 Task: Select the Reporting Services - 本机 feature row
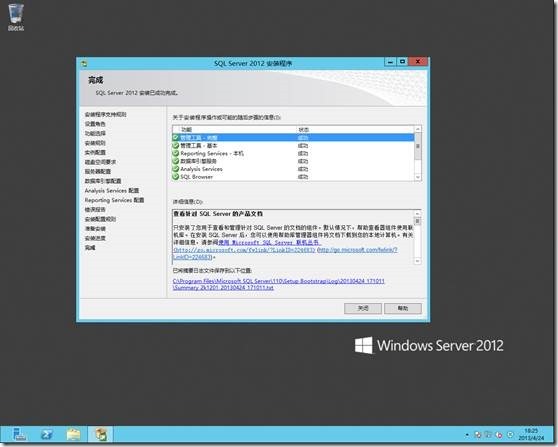[294, 153]
